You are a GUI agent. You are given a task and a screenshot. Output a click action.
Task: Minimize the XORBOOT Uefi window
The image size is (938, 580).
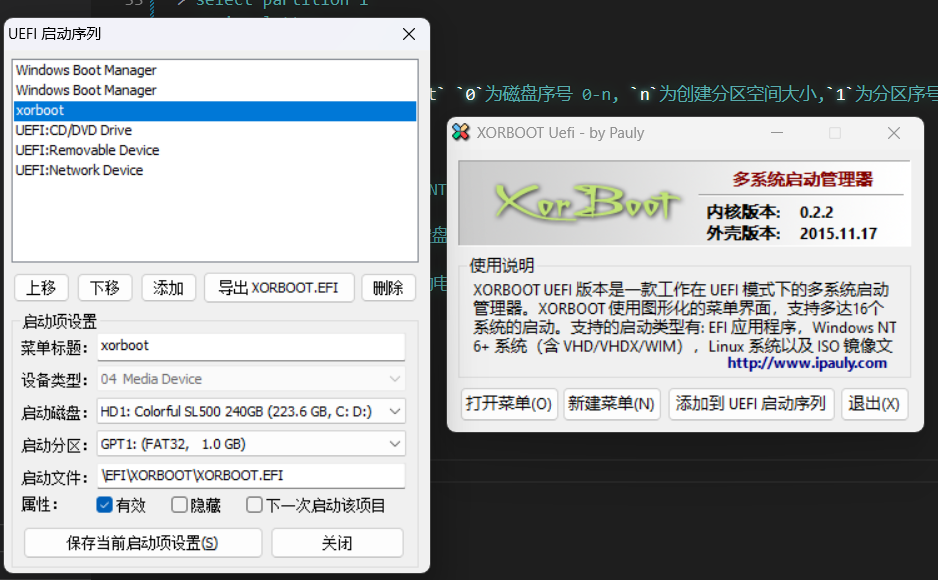(777, 133)
